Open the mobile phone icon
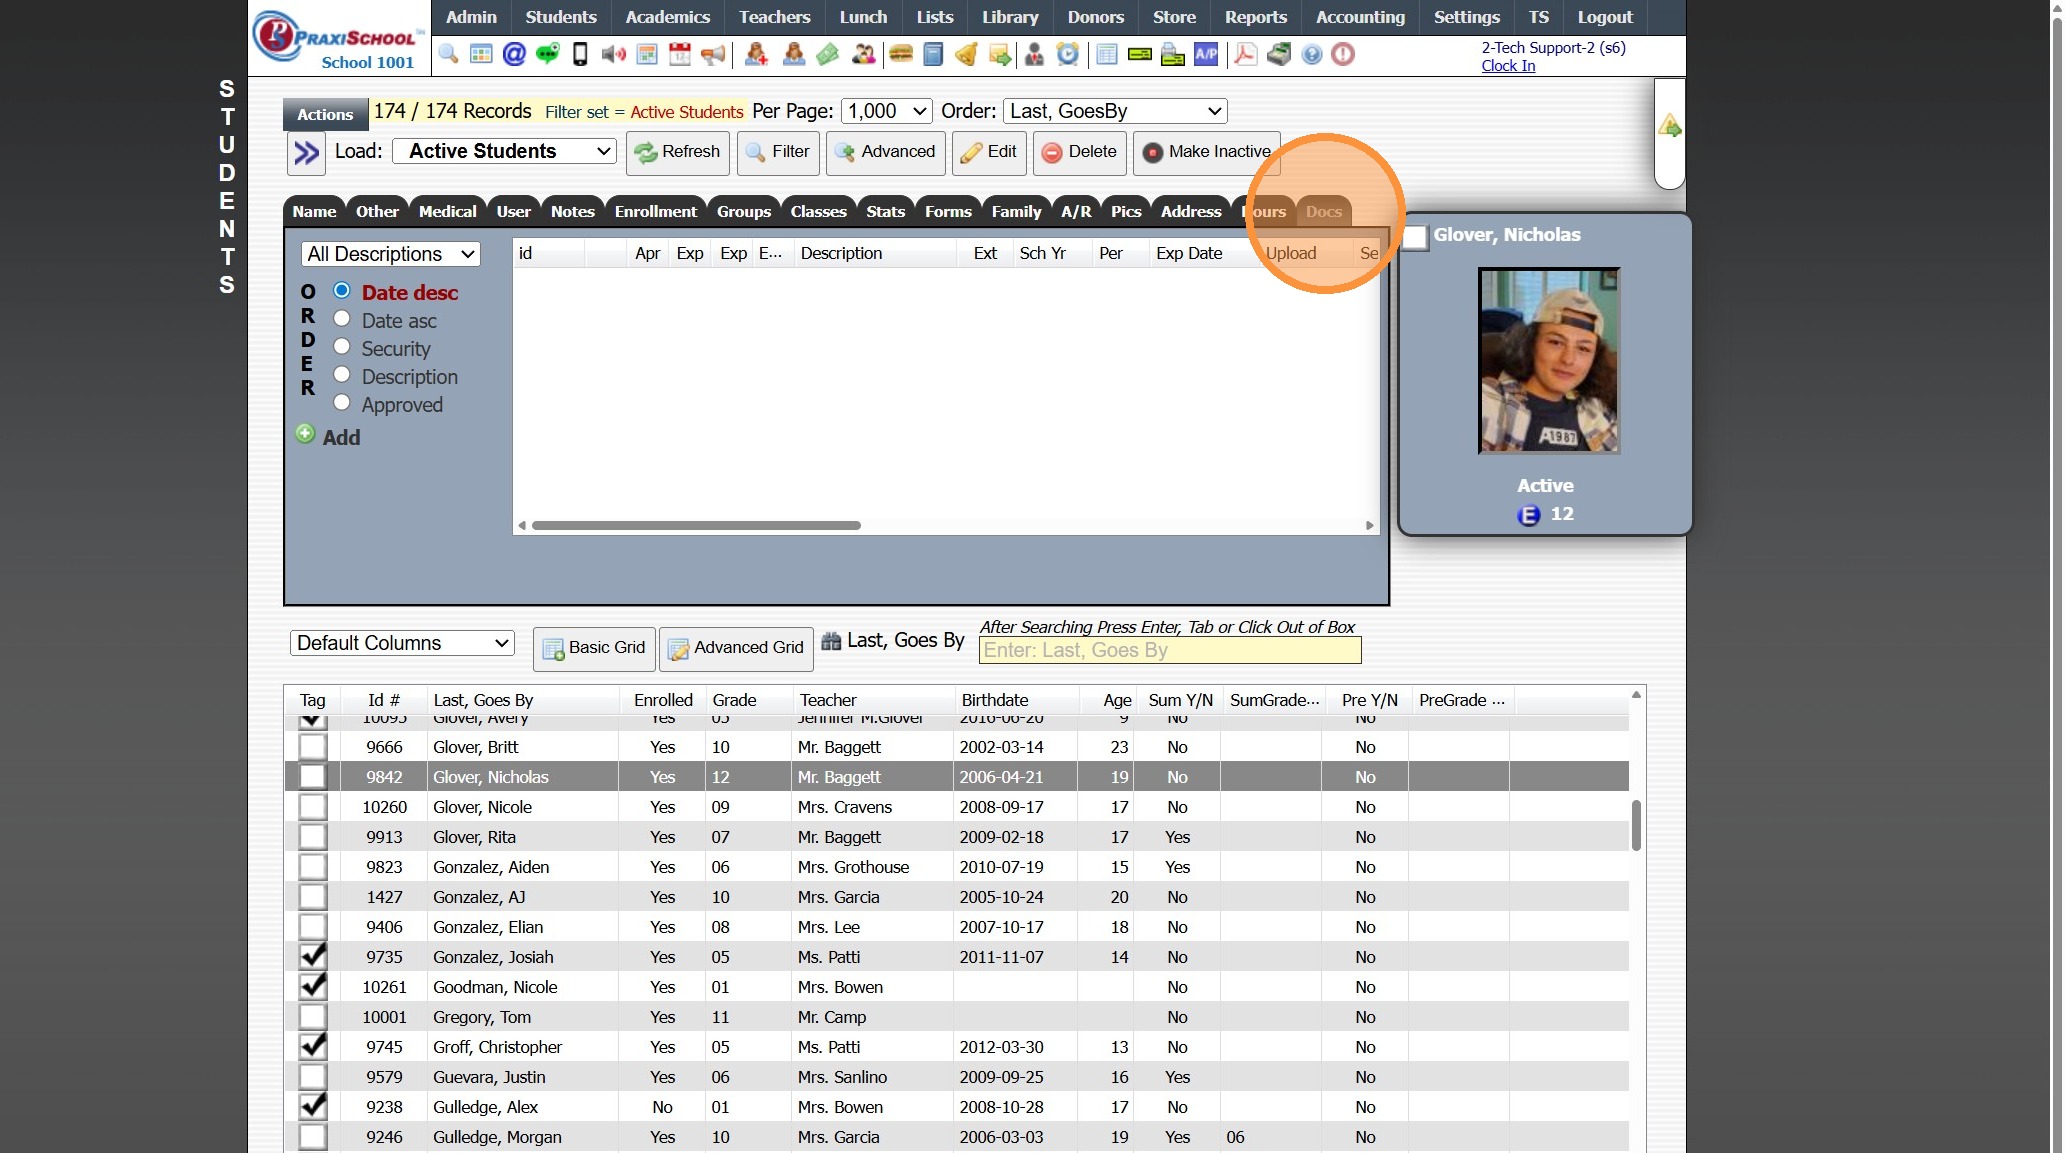The image size is (2065, 1153). coord(580,54)
